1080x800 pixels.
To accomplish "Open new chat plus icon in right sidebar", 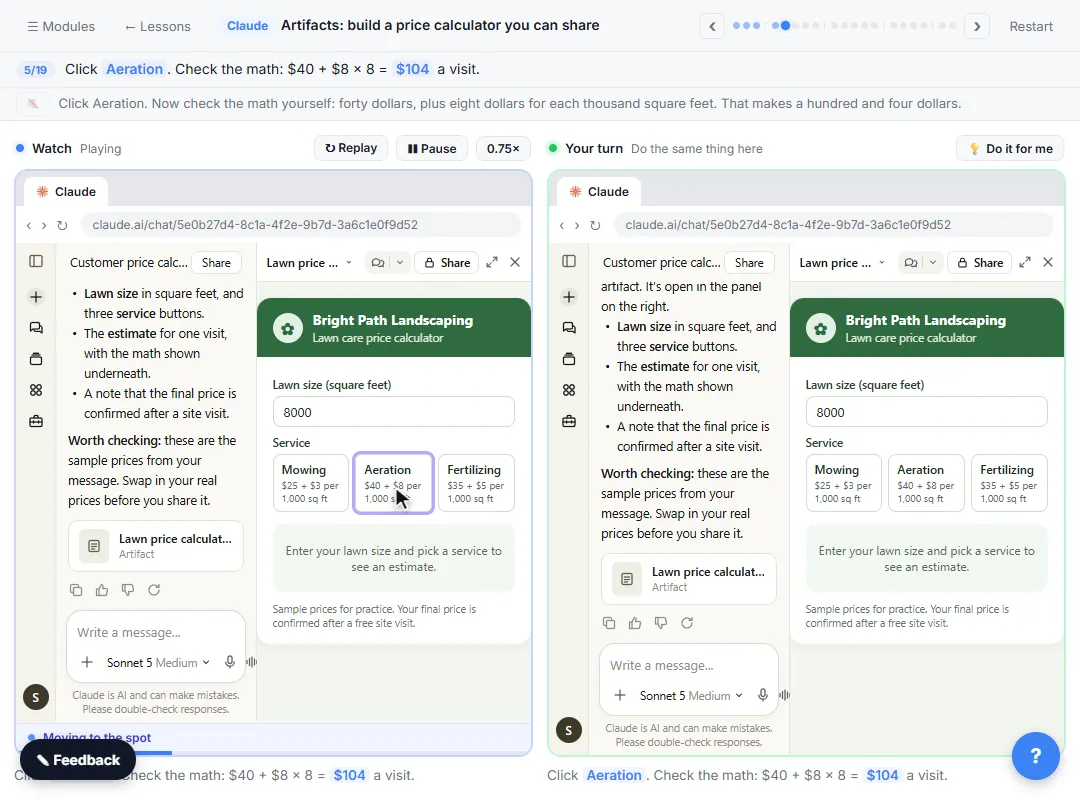I will tap(569, 297).
